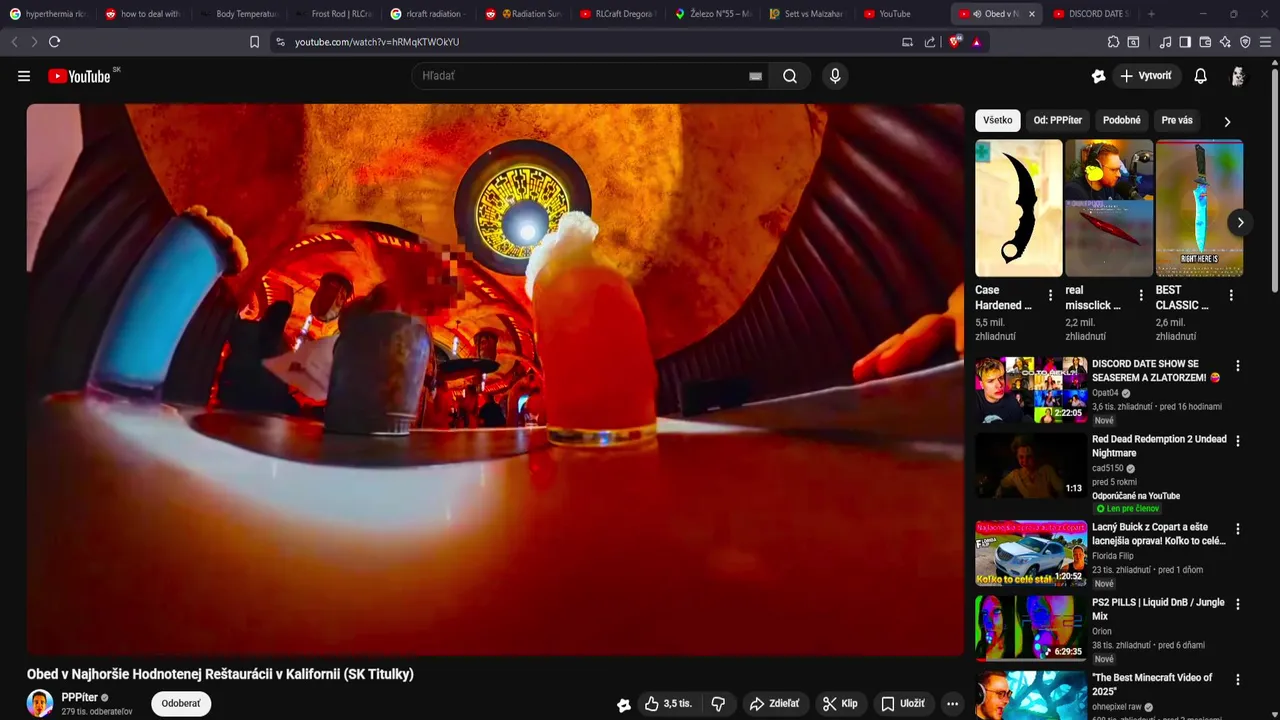Open the PS2 PILLS Liquid DnB thumbnail

(x=1031, y=628)
